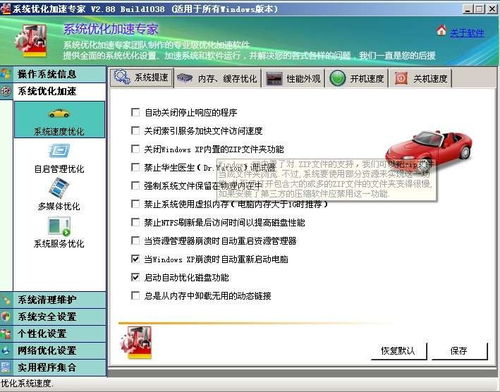
Task: Open 自启管理优化 icon in sidebar
Action: point(59,151)
